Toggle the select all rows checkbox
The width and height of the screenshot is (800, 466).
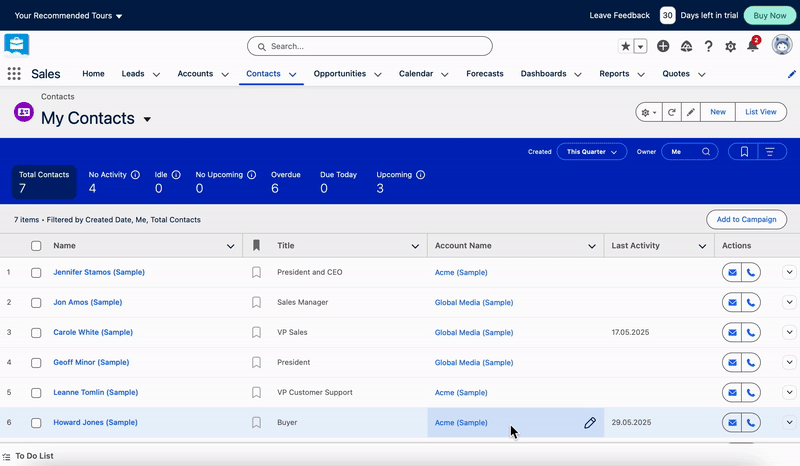(x=36, y=246)
